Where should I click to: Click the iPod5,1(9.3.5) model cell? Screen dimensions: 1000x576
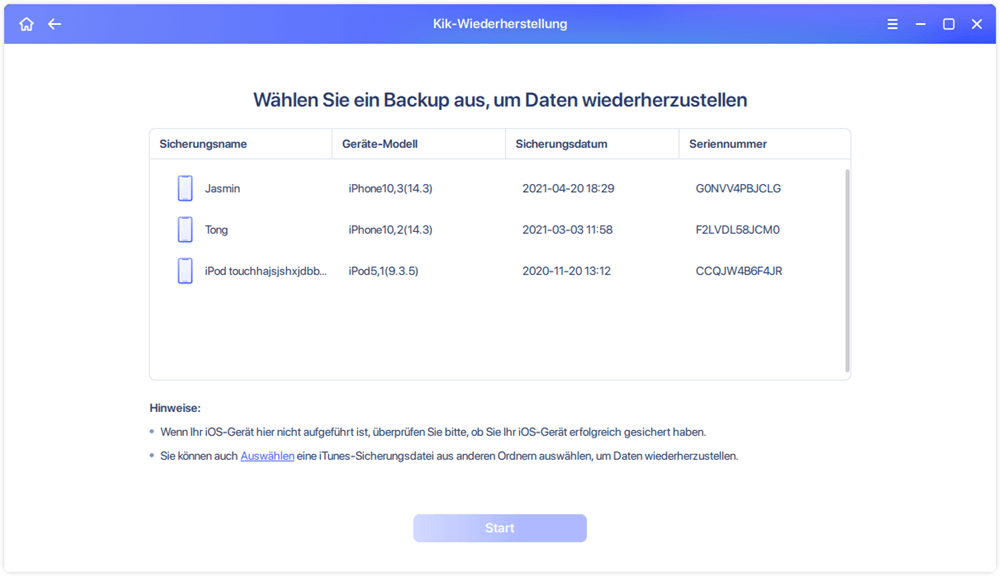[x=383, y=271]
